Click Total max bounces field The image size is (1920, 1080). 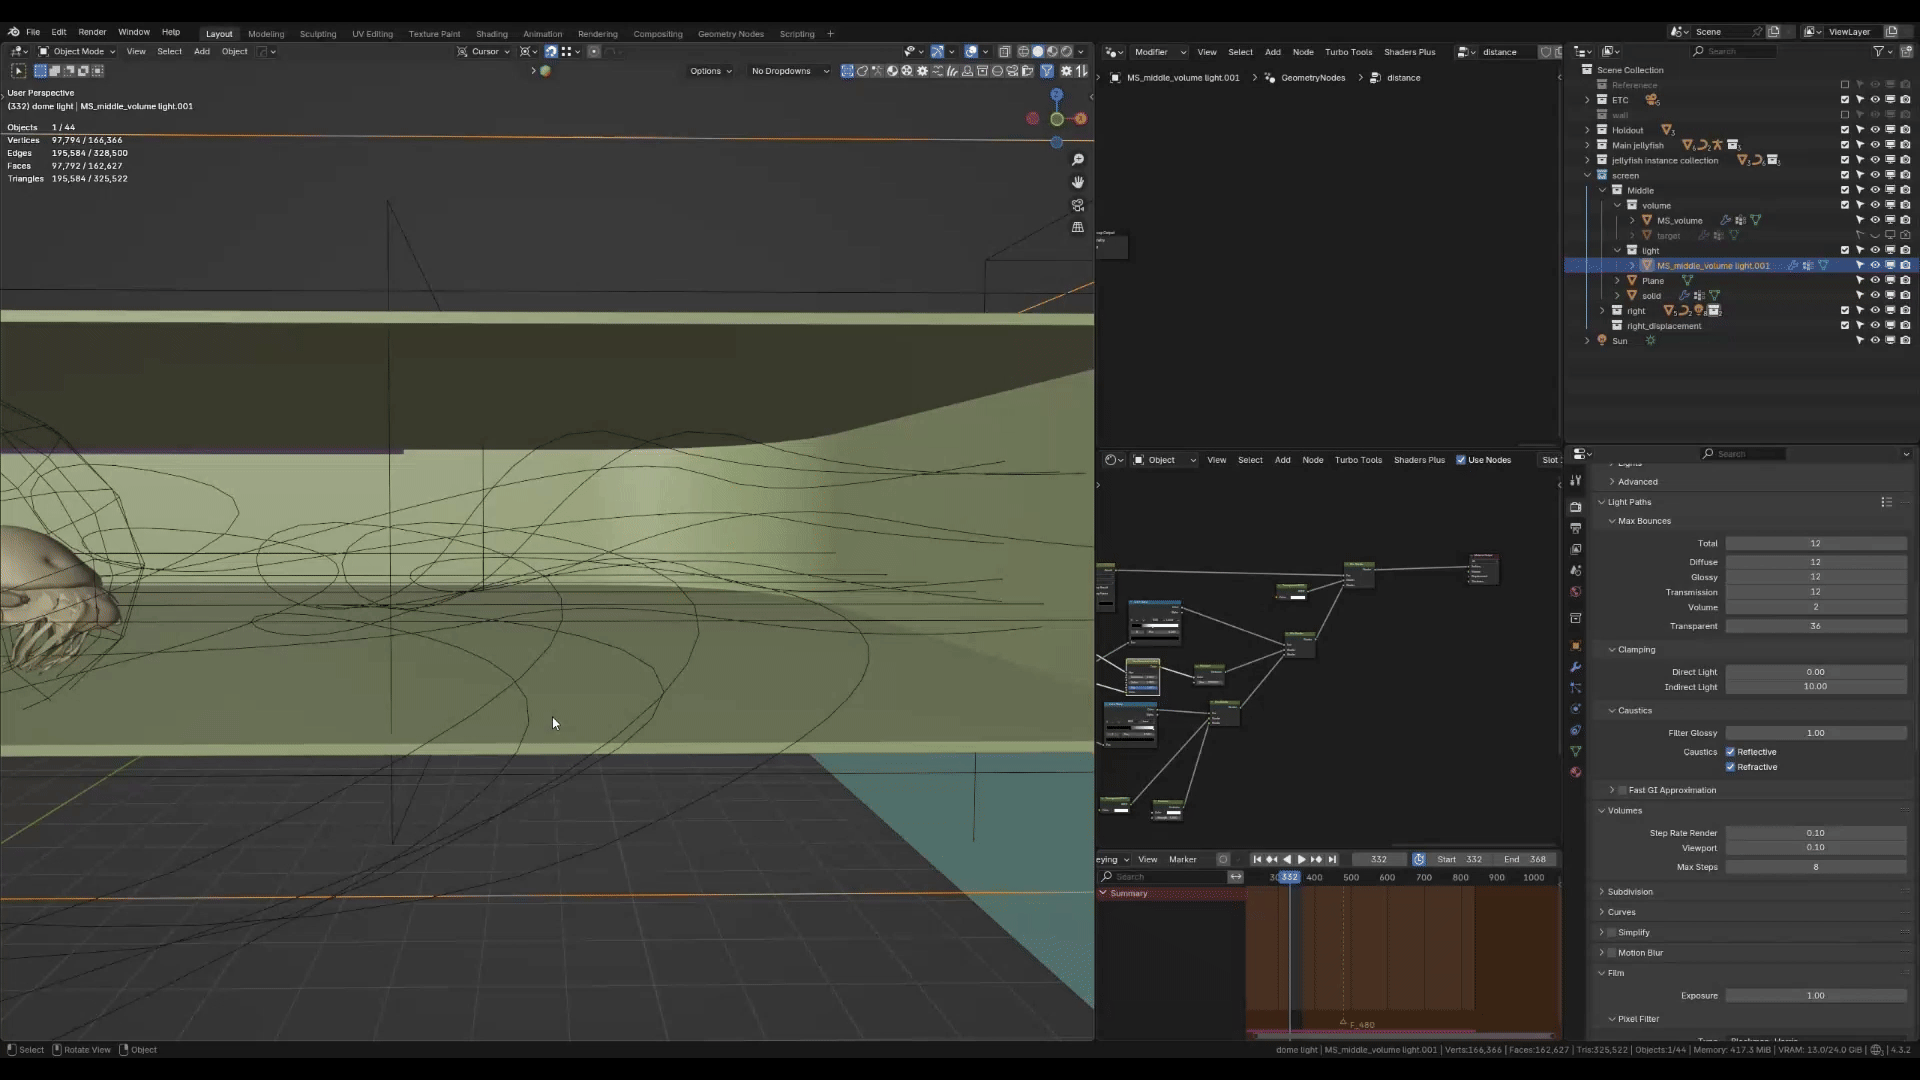coord(1815,544)
